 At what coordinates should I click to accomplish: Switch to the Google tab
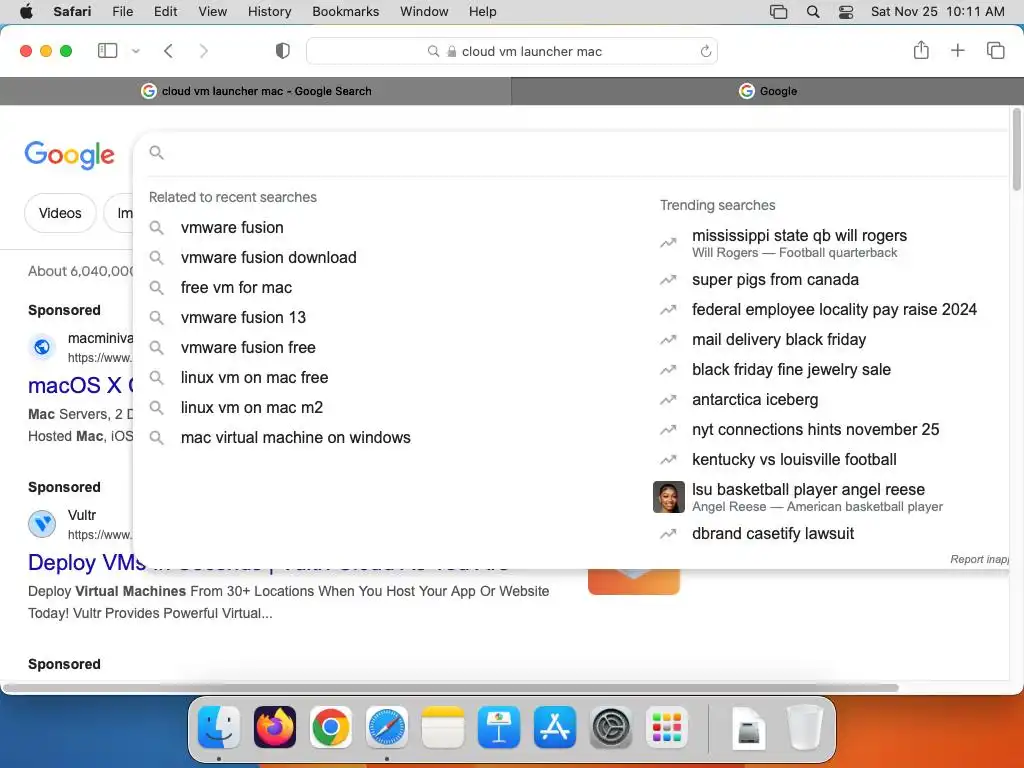tap(767, 91)
